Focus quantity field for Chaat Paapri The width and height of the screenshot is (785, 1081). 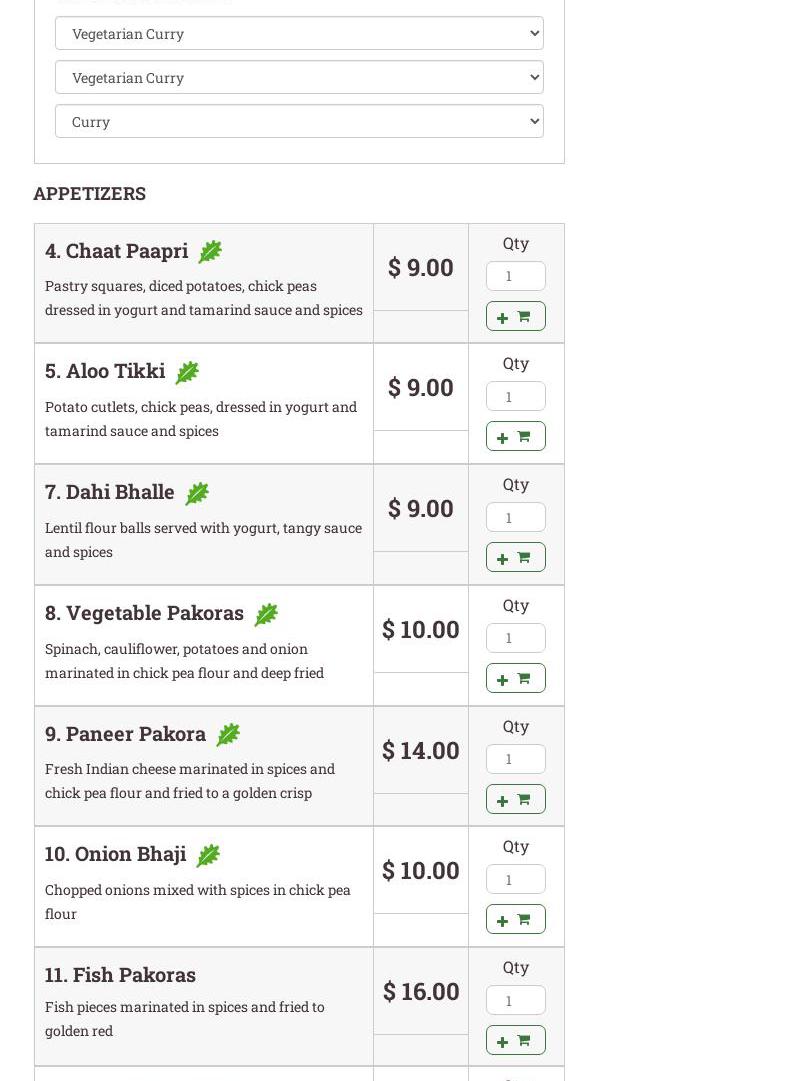pos(515,276)
